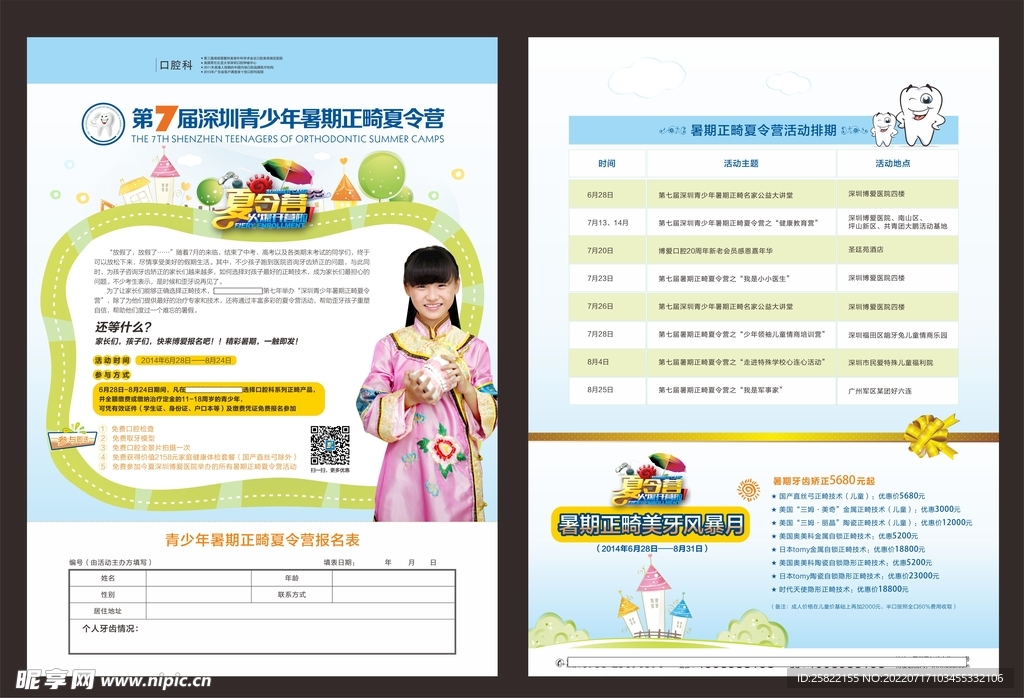Click the 暑期正畸美牙风暴月 banner

(651, 523)
